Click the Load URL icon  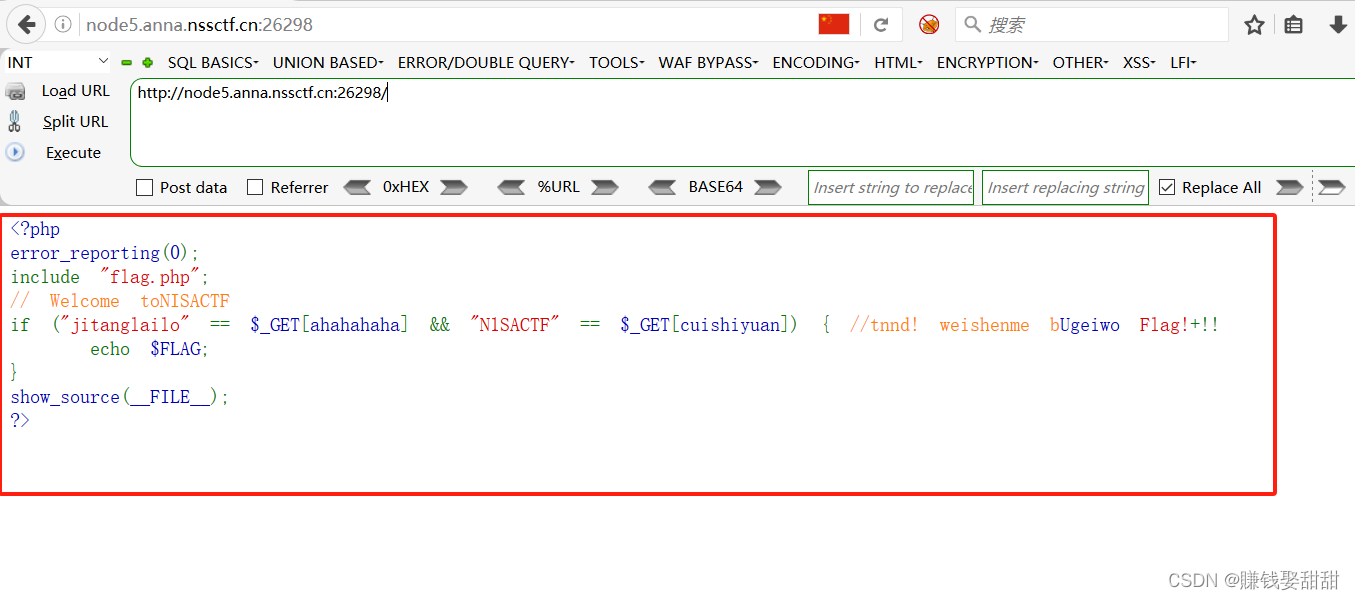(x=15, y=91)
